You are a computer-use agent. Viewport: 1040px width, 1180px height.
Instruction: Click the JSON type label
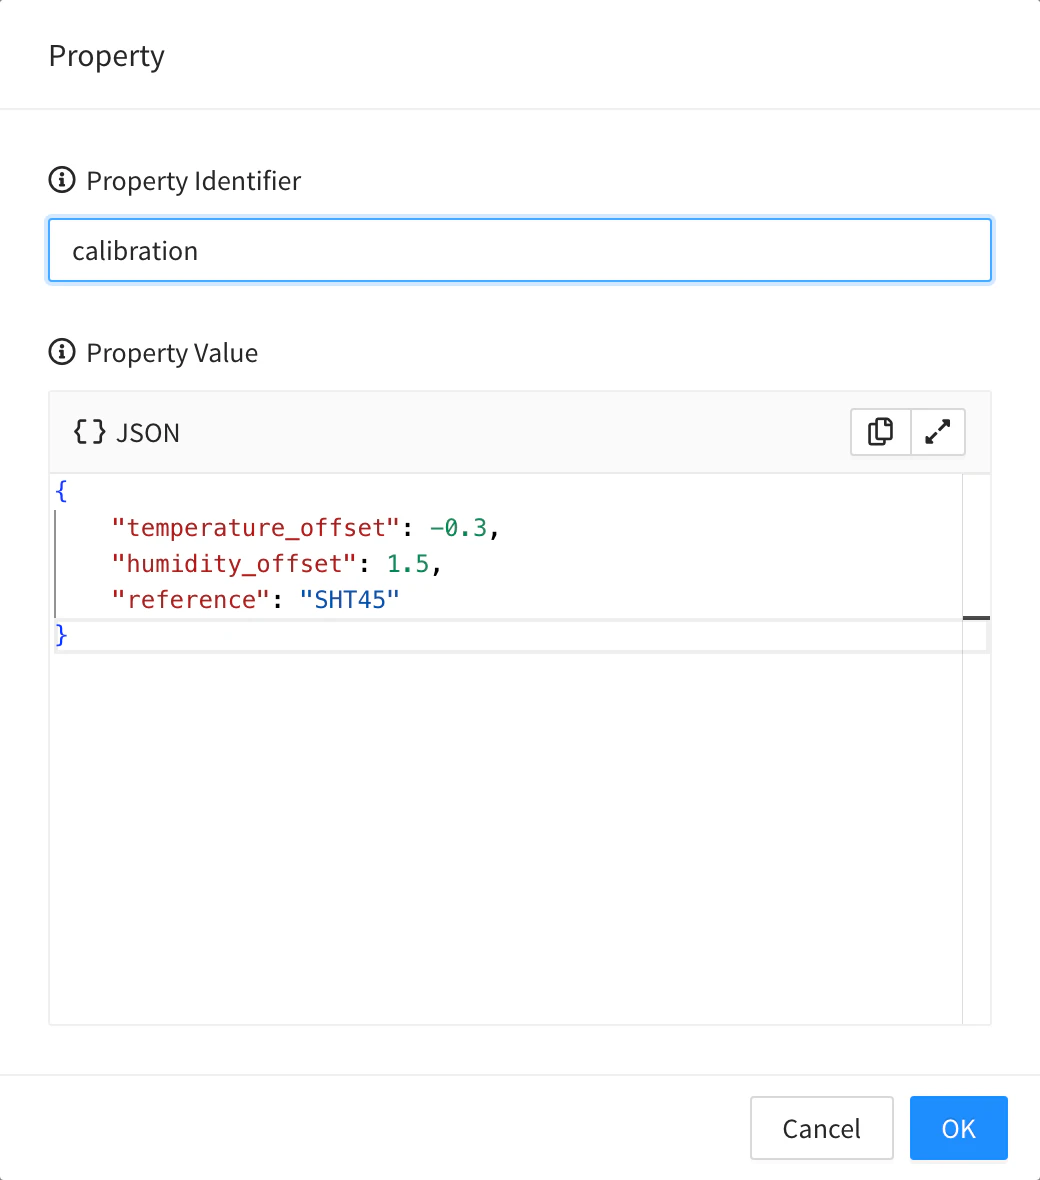coord(148,433)
